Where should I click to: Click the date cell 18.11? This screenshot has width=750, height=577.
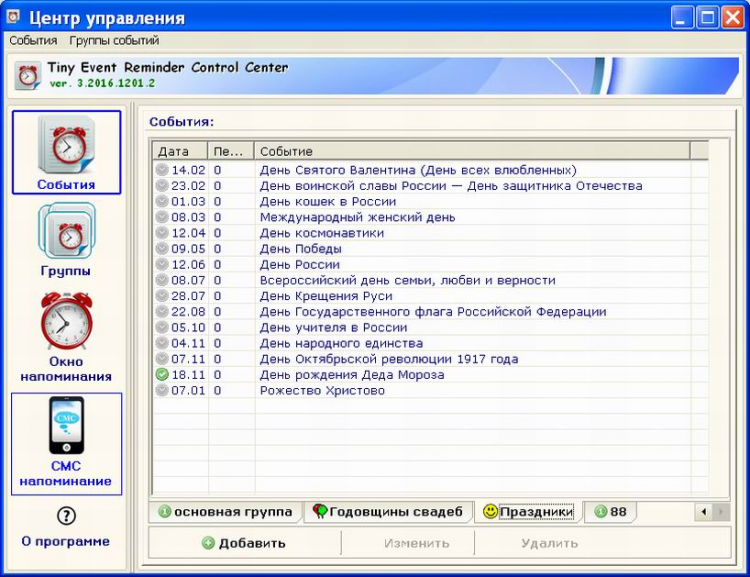(x=188, y=375)
